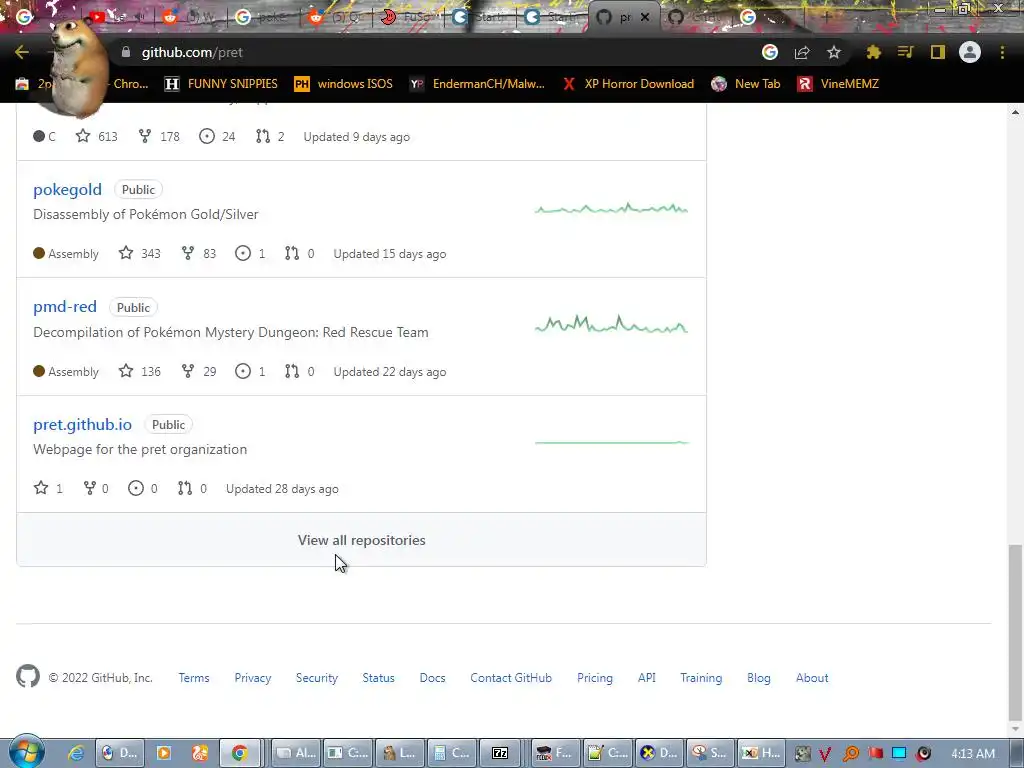Open the VineMEMZ bookmark
1024x768 pixels.
tap(838, 84)
